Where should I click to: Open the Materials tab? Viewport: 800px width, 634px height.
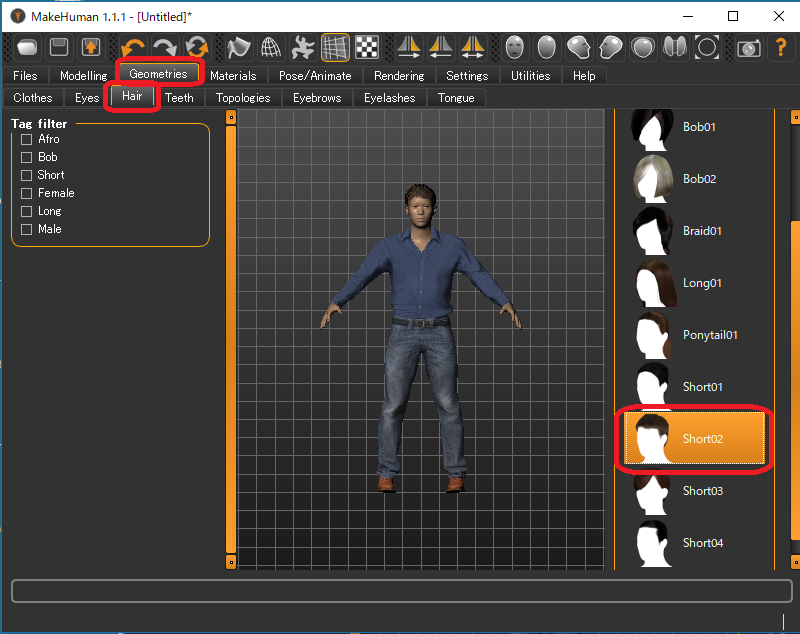click(233, 75)
